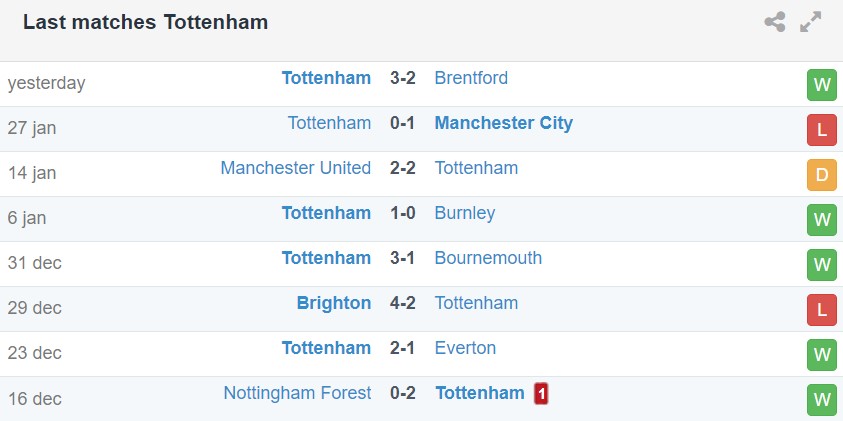This screenshot has height=421, width=843.
Task: Open the Nottingham Forest team link
Action: (297, 393)
